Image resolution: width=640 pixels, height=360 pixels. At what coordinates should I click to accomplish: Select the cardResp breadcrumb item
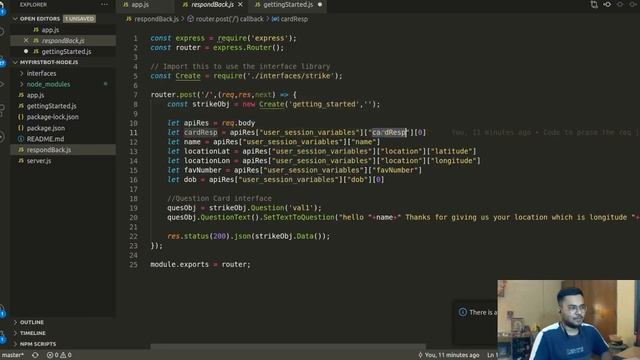coord(294,19)
